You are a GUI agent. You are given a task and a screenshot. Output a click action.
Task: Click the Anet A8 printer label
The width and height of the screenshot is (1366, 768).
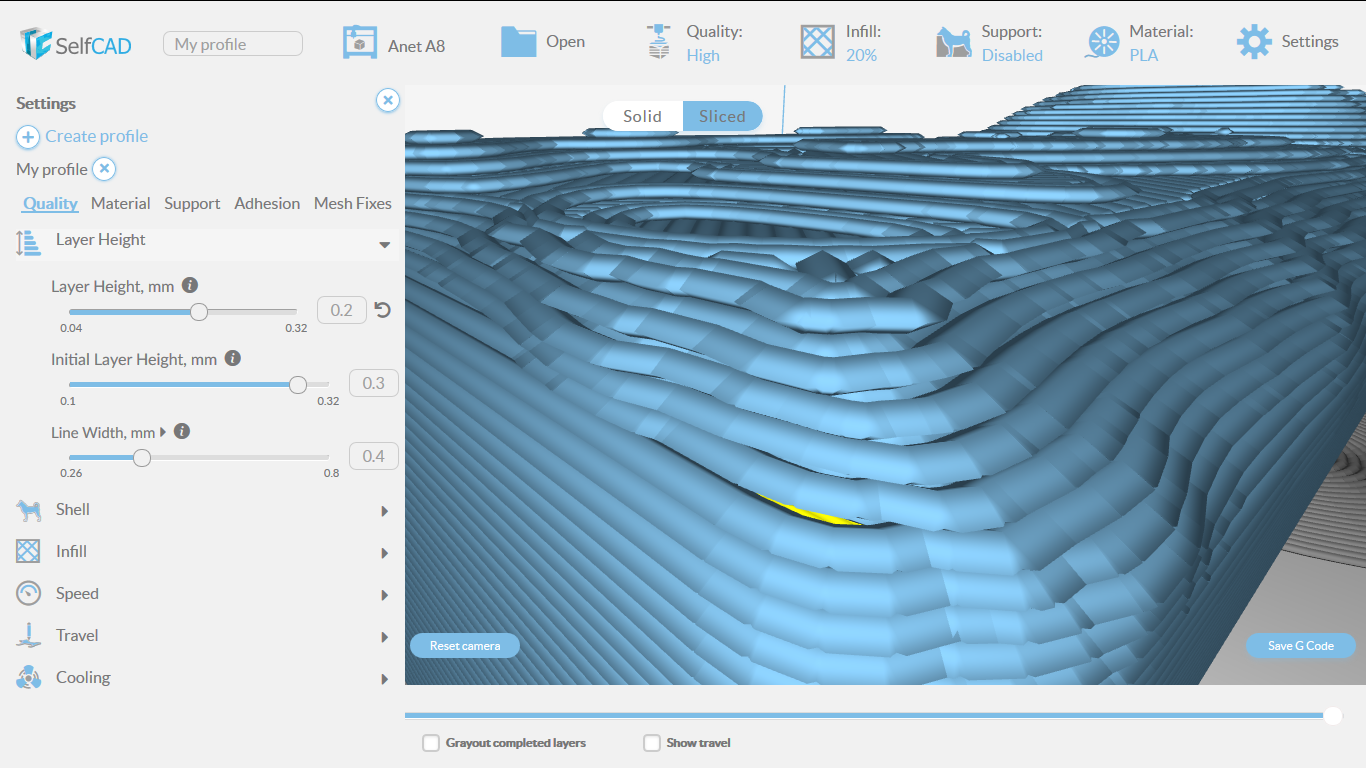(417, 46)
